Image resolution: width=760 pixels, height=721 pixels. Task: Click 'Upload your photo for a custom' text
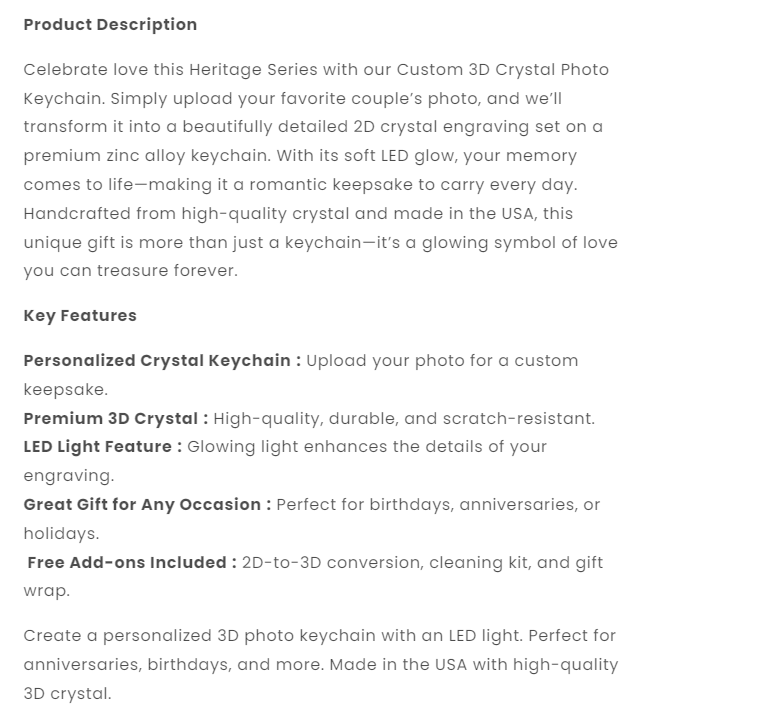442,361
